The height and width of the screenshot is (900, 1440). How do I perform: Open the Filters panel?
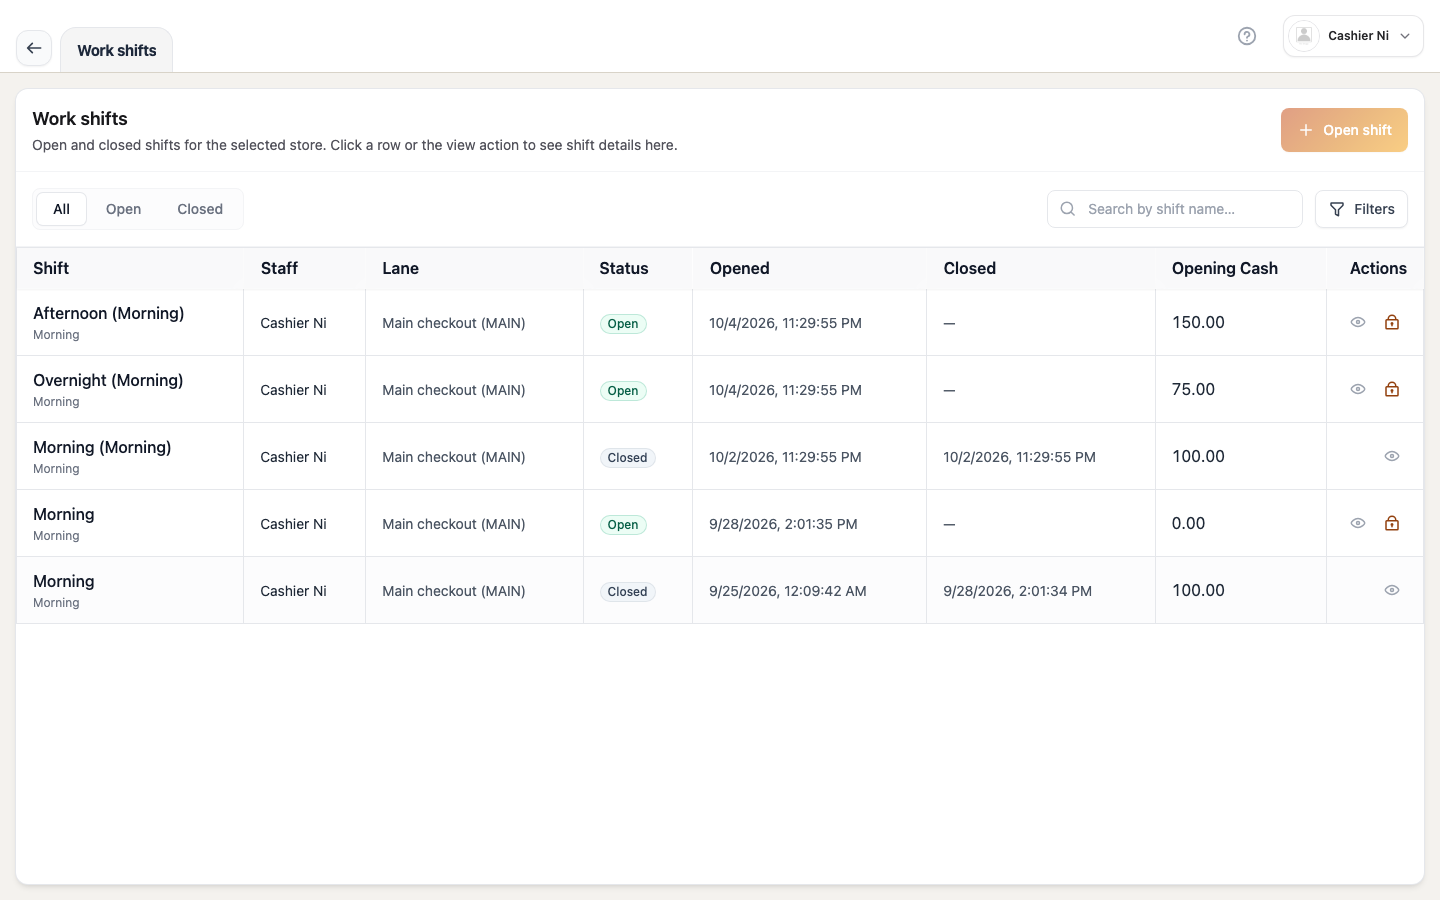click(x=1361, y=209)
